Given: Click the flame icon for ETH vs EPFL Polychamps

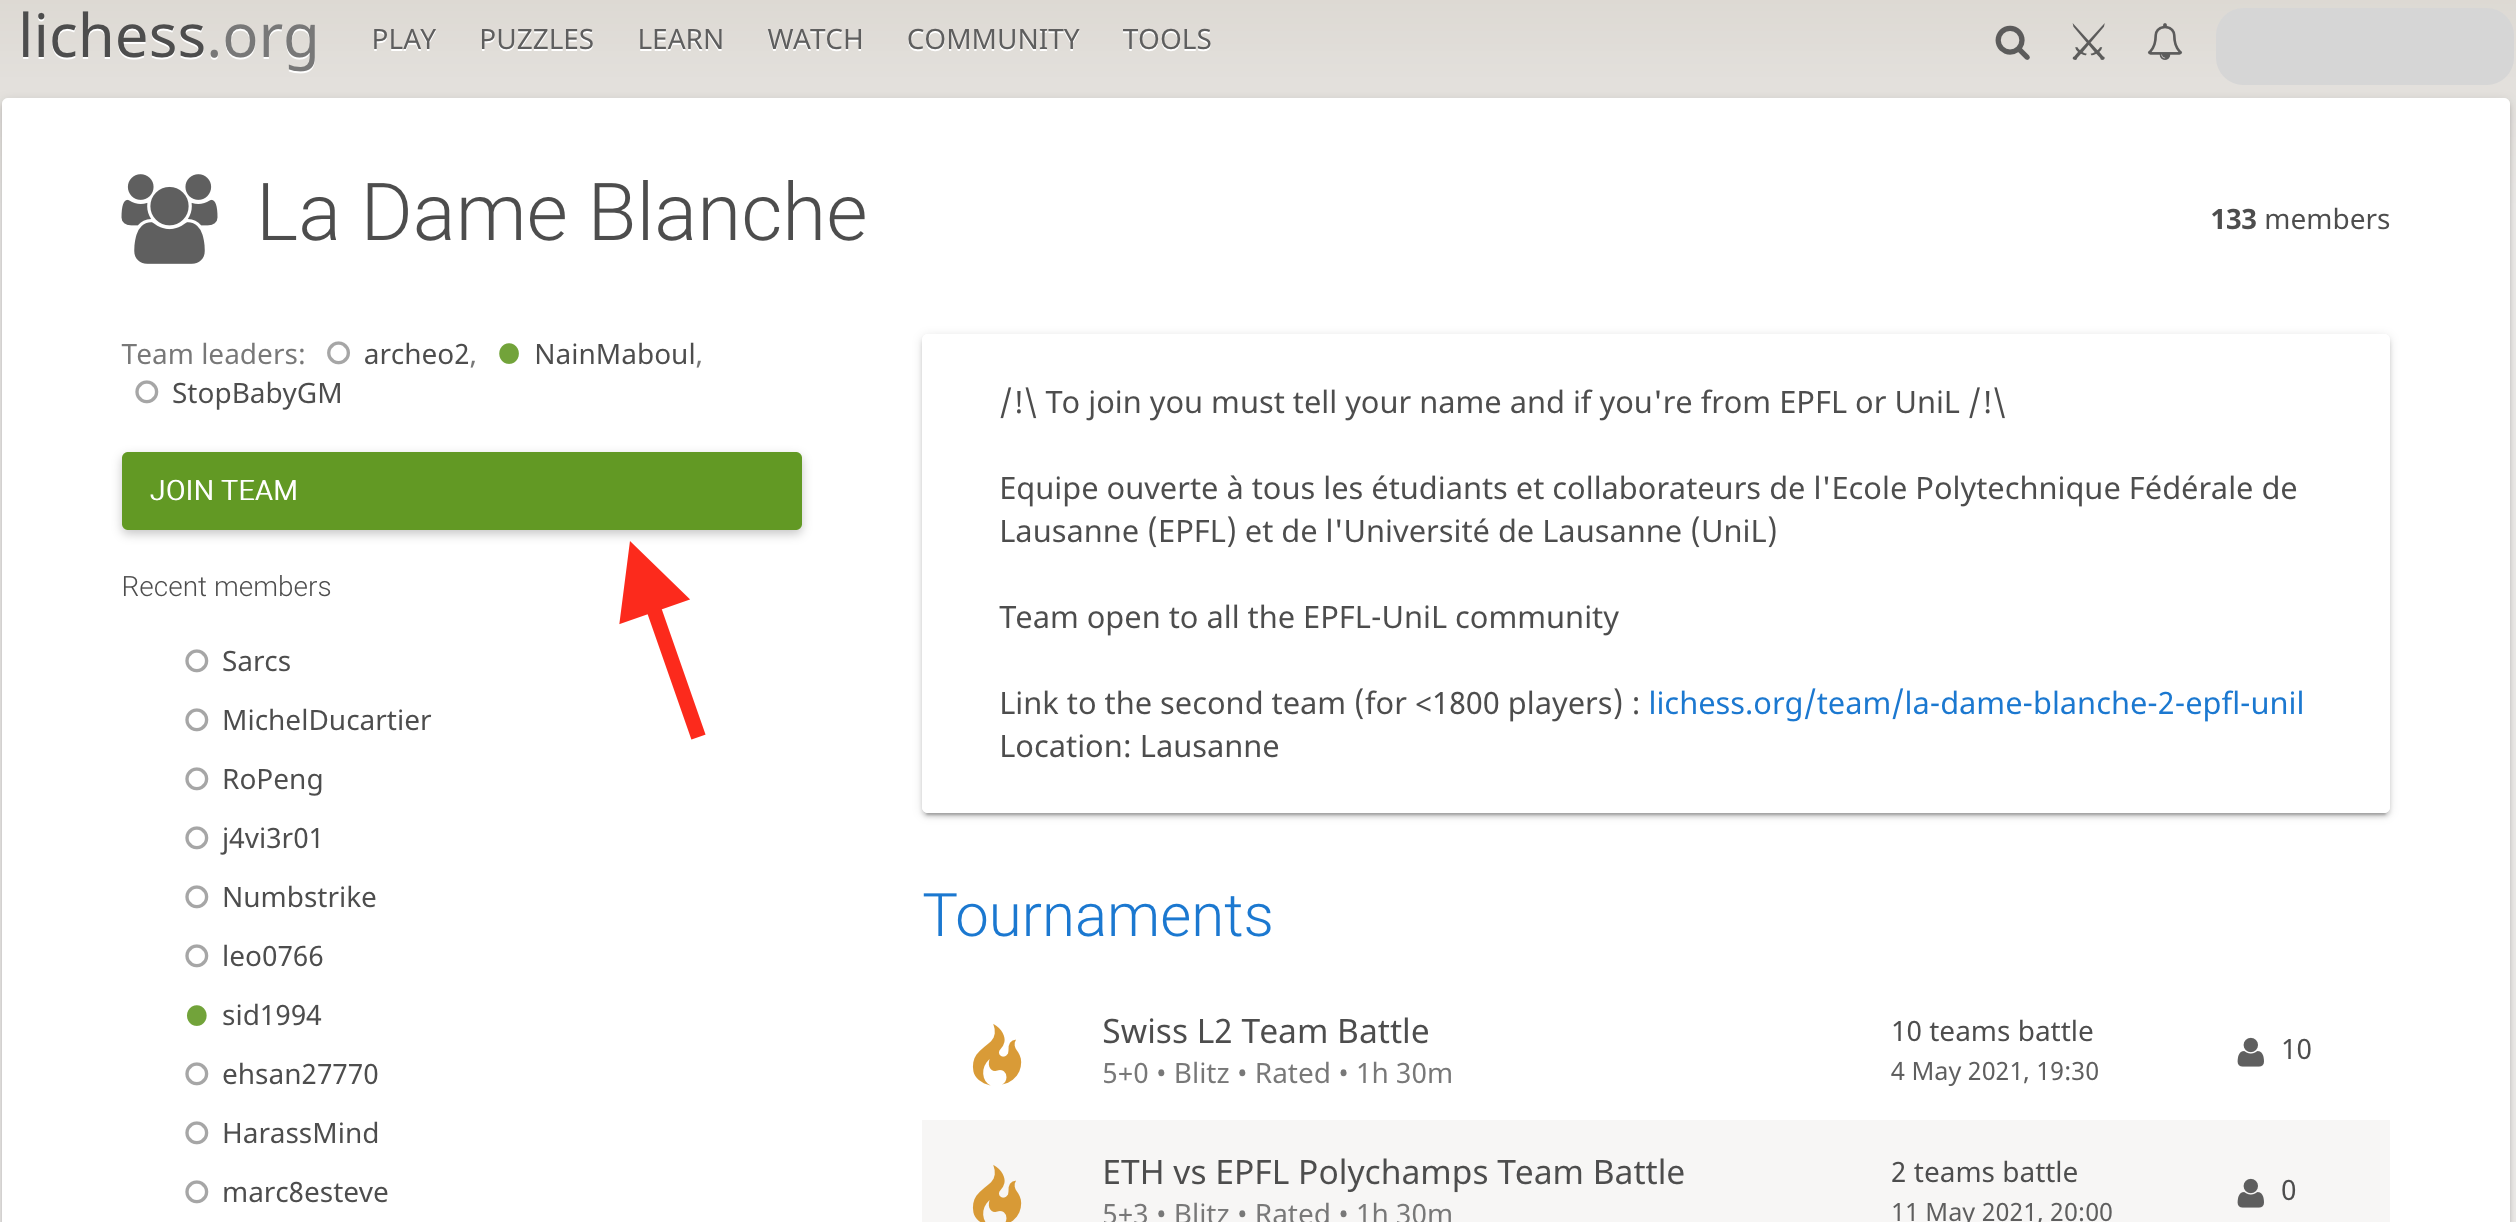Looking at the screenshot, I should [x=997, y=1193].
